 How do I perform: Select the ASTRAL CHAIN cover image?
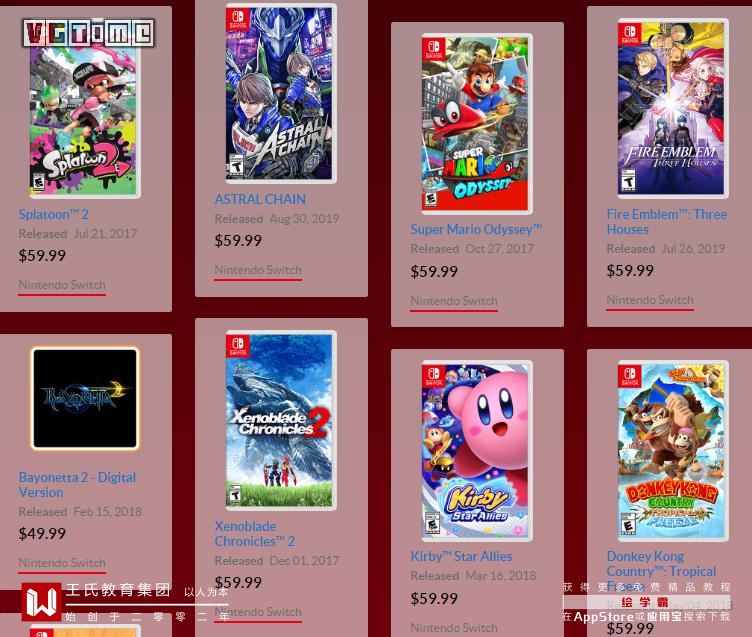(x=281, y=94)
